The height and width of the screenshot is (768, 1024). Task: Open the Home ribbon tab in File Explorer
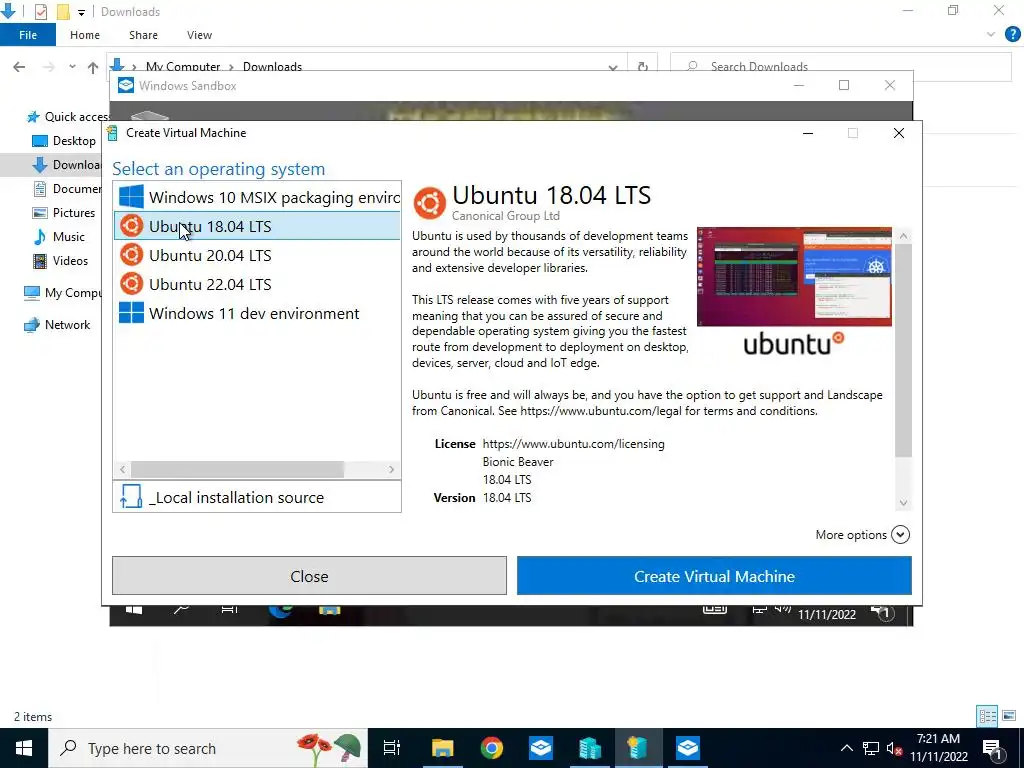(85, 35)
